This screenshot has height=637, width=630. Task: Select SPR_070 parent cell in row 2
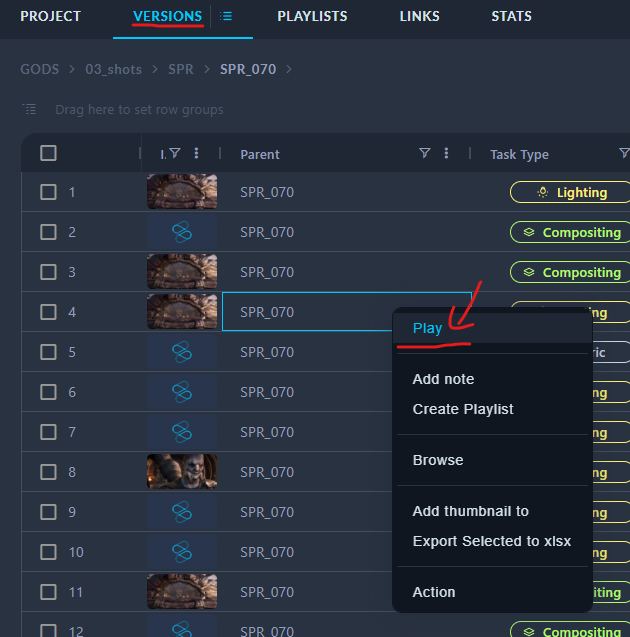pos(347,232)
